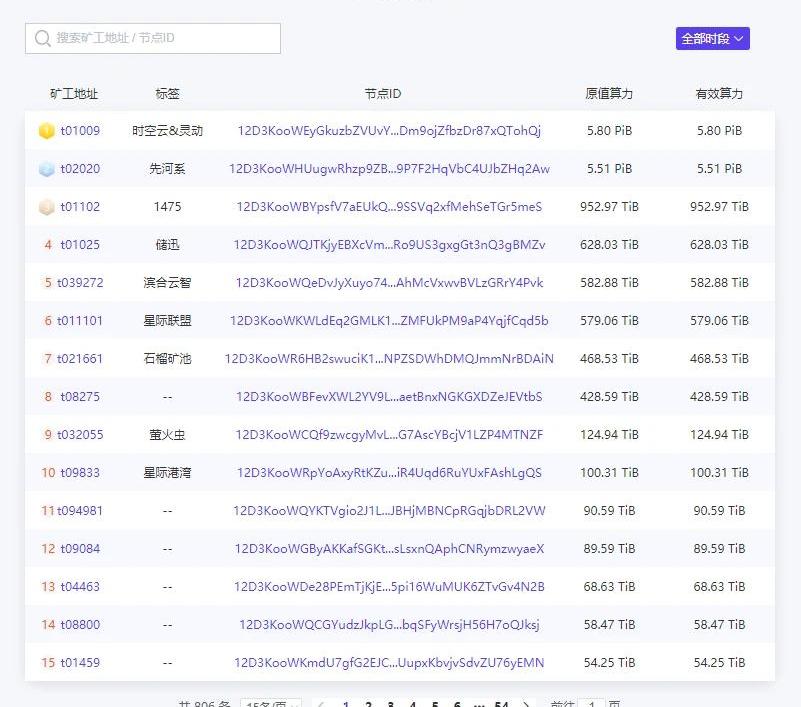
Task: Open last-row miner t01459
Action: pos(80,663)
